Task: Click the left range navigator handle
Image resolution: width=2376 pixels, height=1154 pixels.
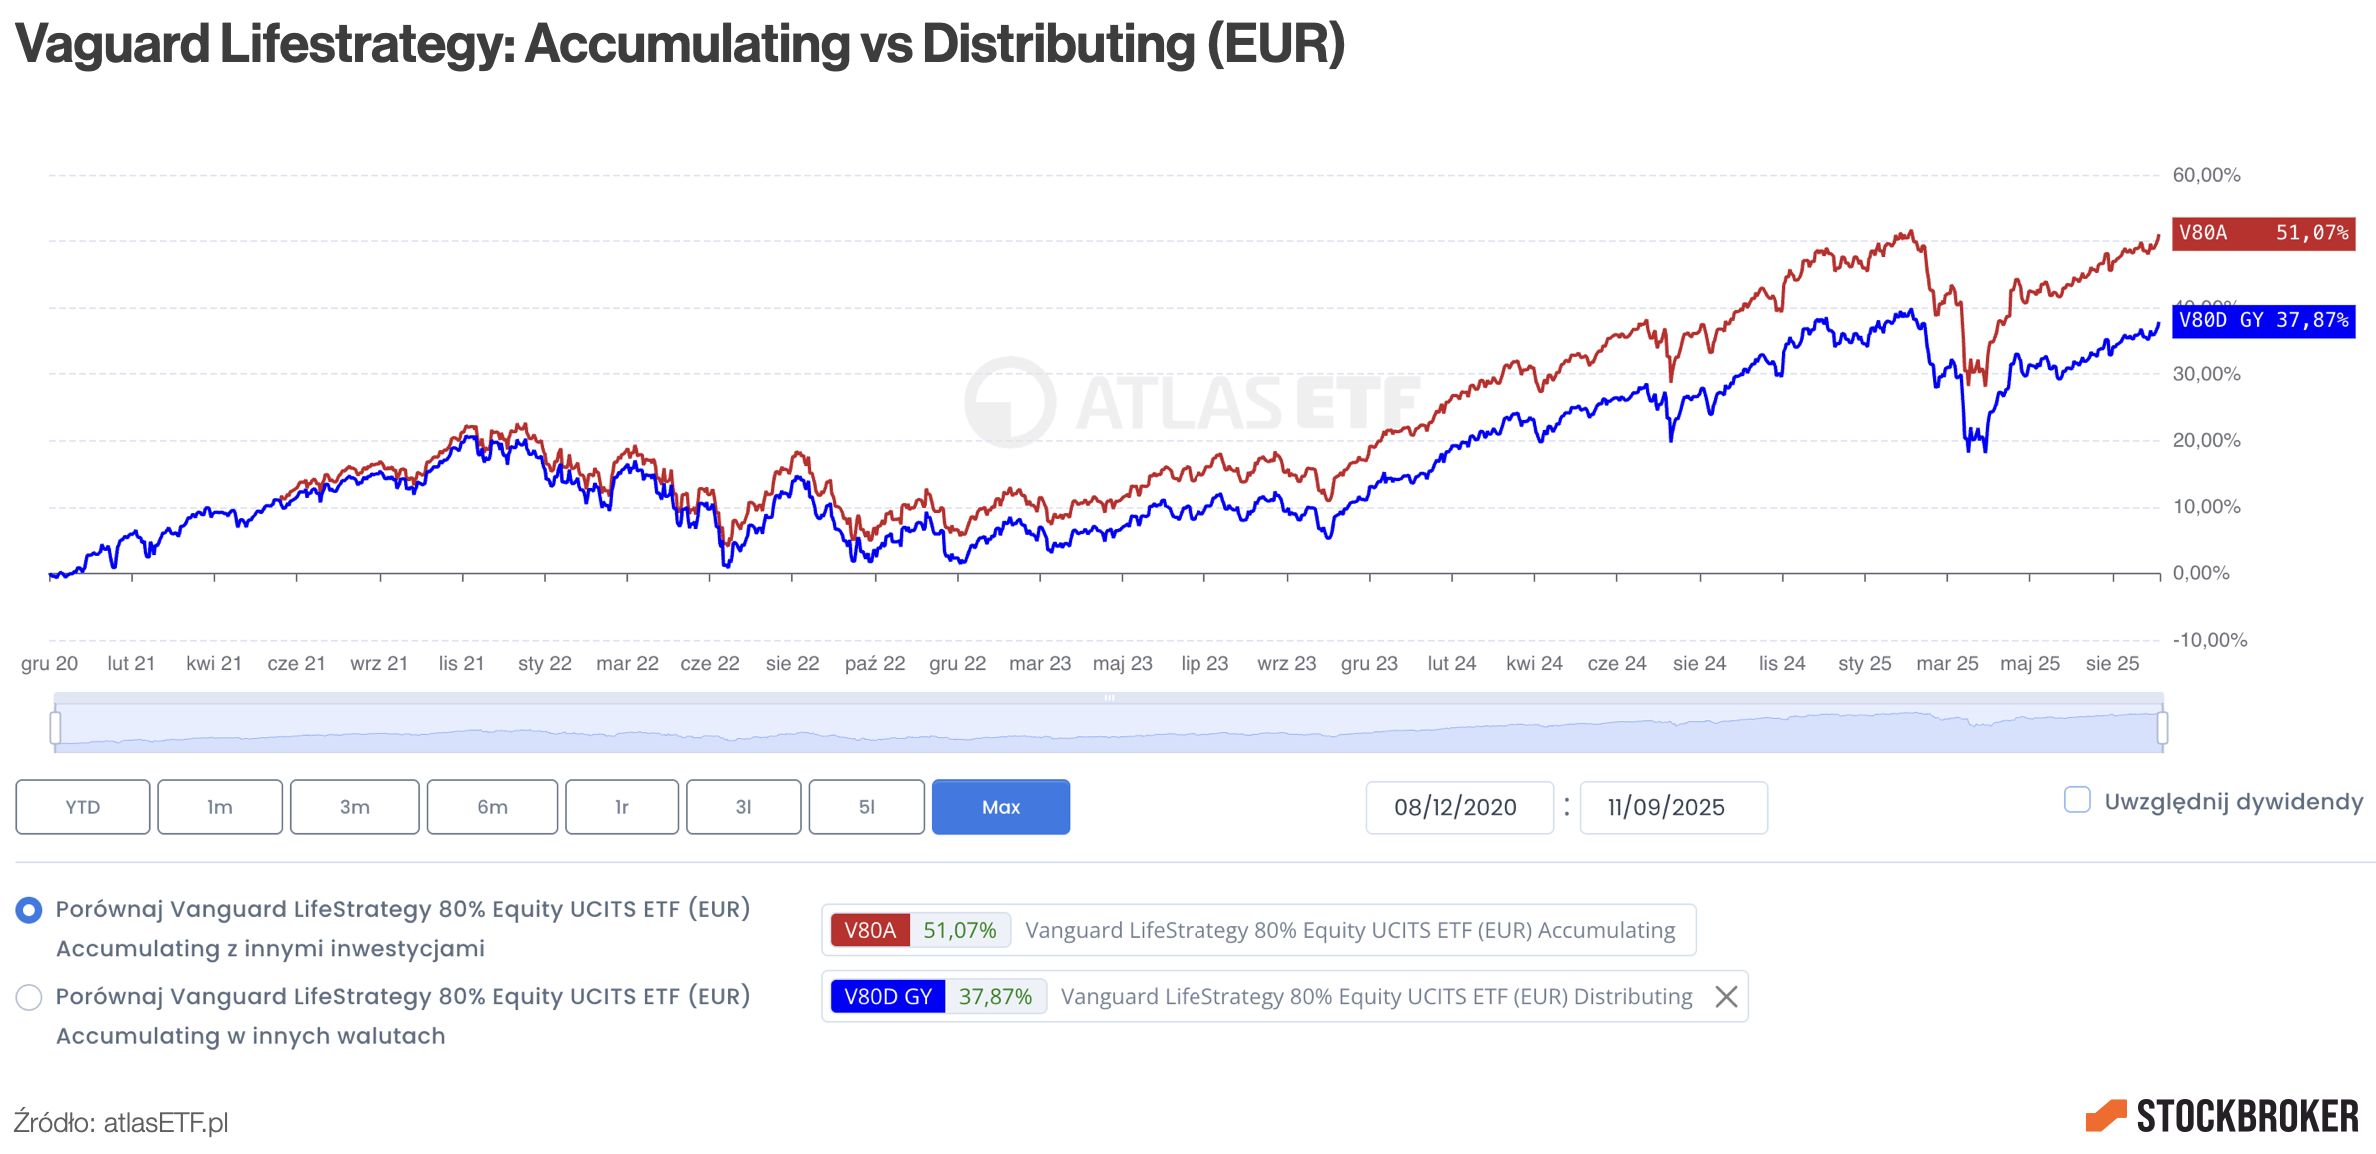Action: coord(55,727)
